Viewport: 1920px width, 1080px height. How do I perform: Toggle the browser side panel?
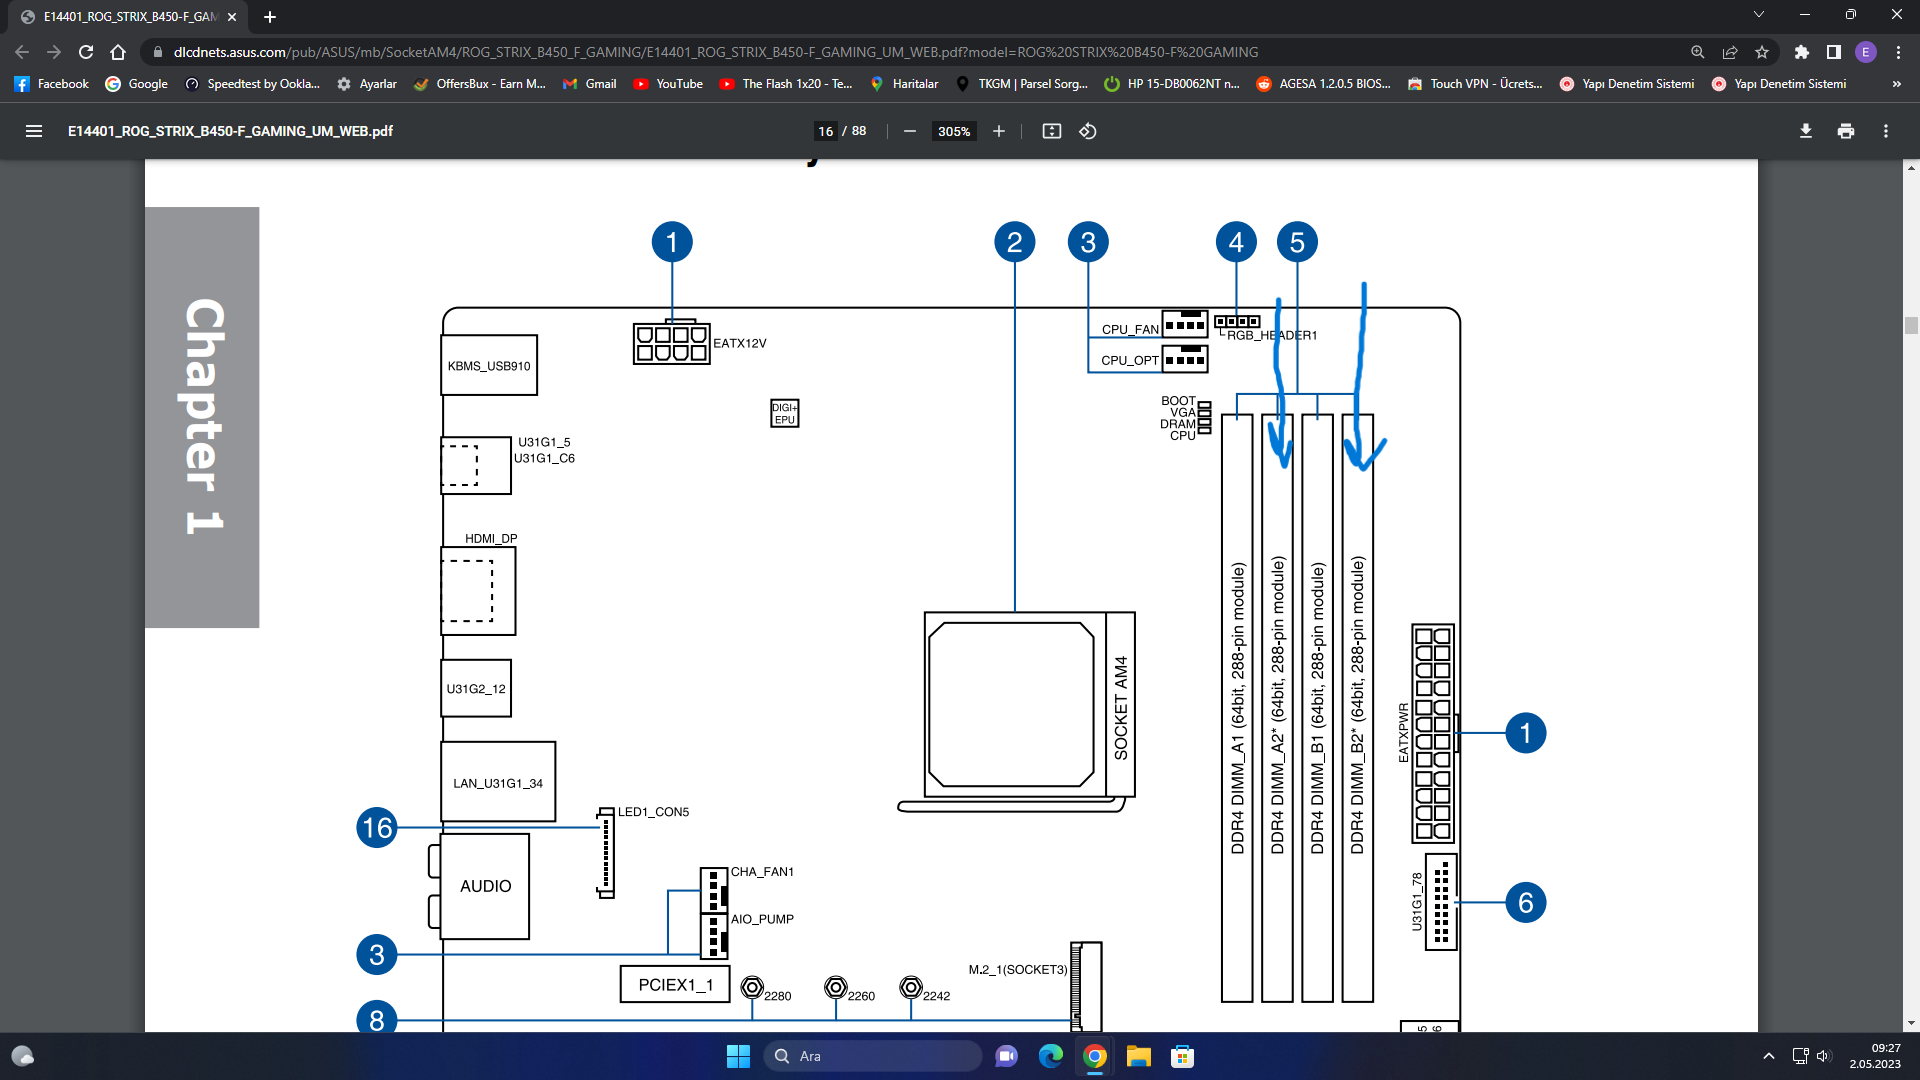click(1834, 52)
